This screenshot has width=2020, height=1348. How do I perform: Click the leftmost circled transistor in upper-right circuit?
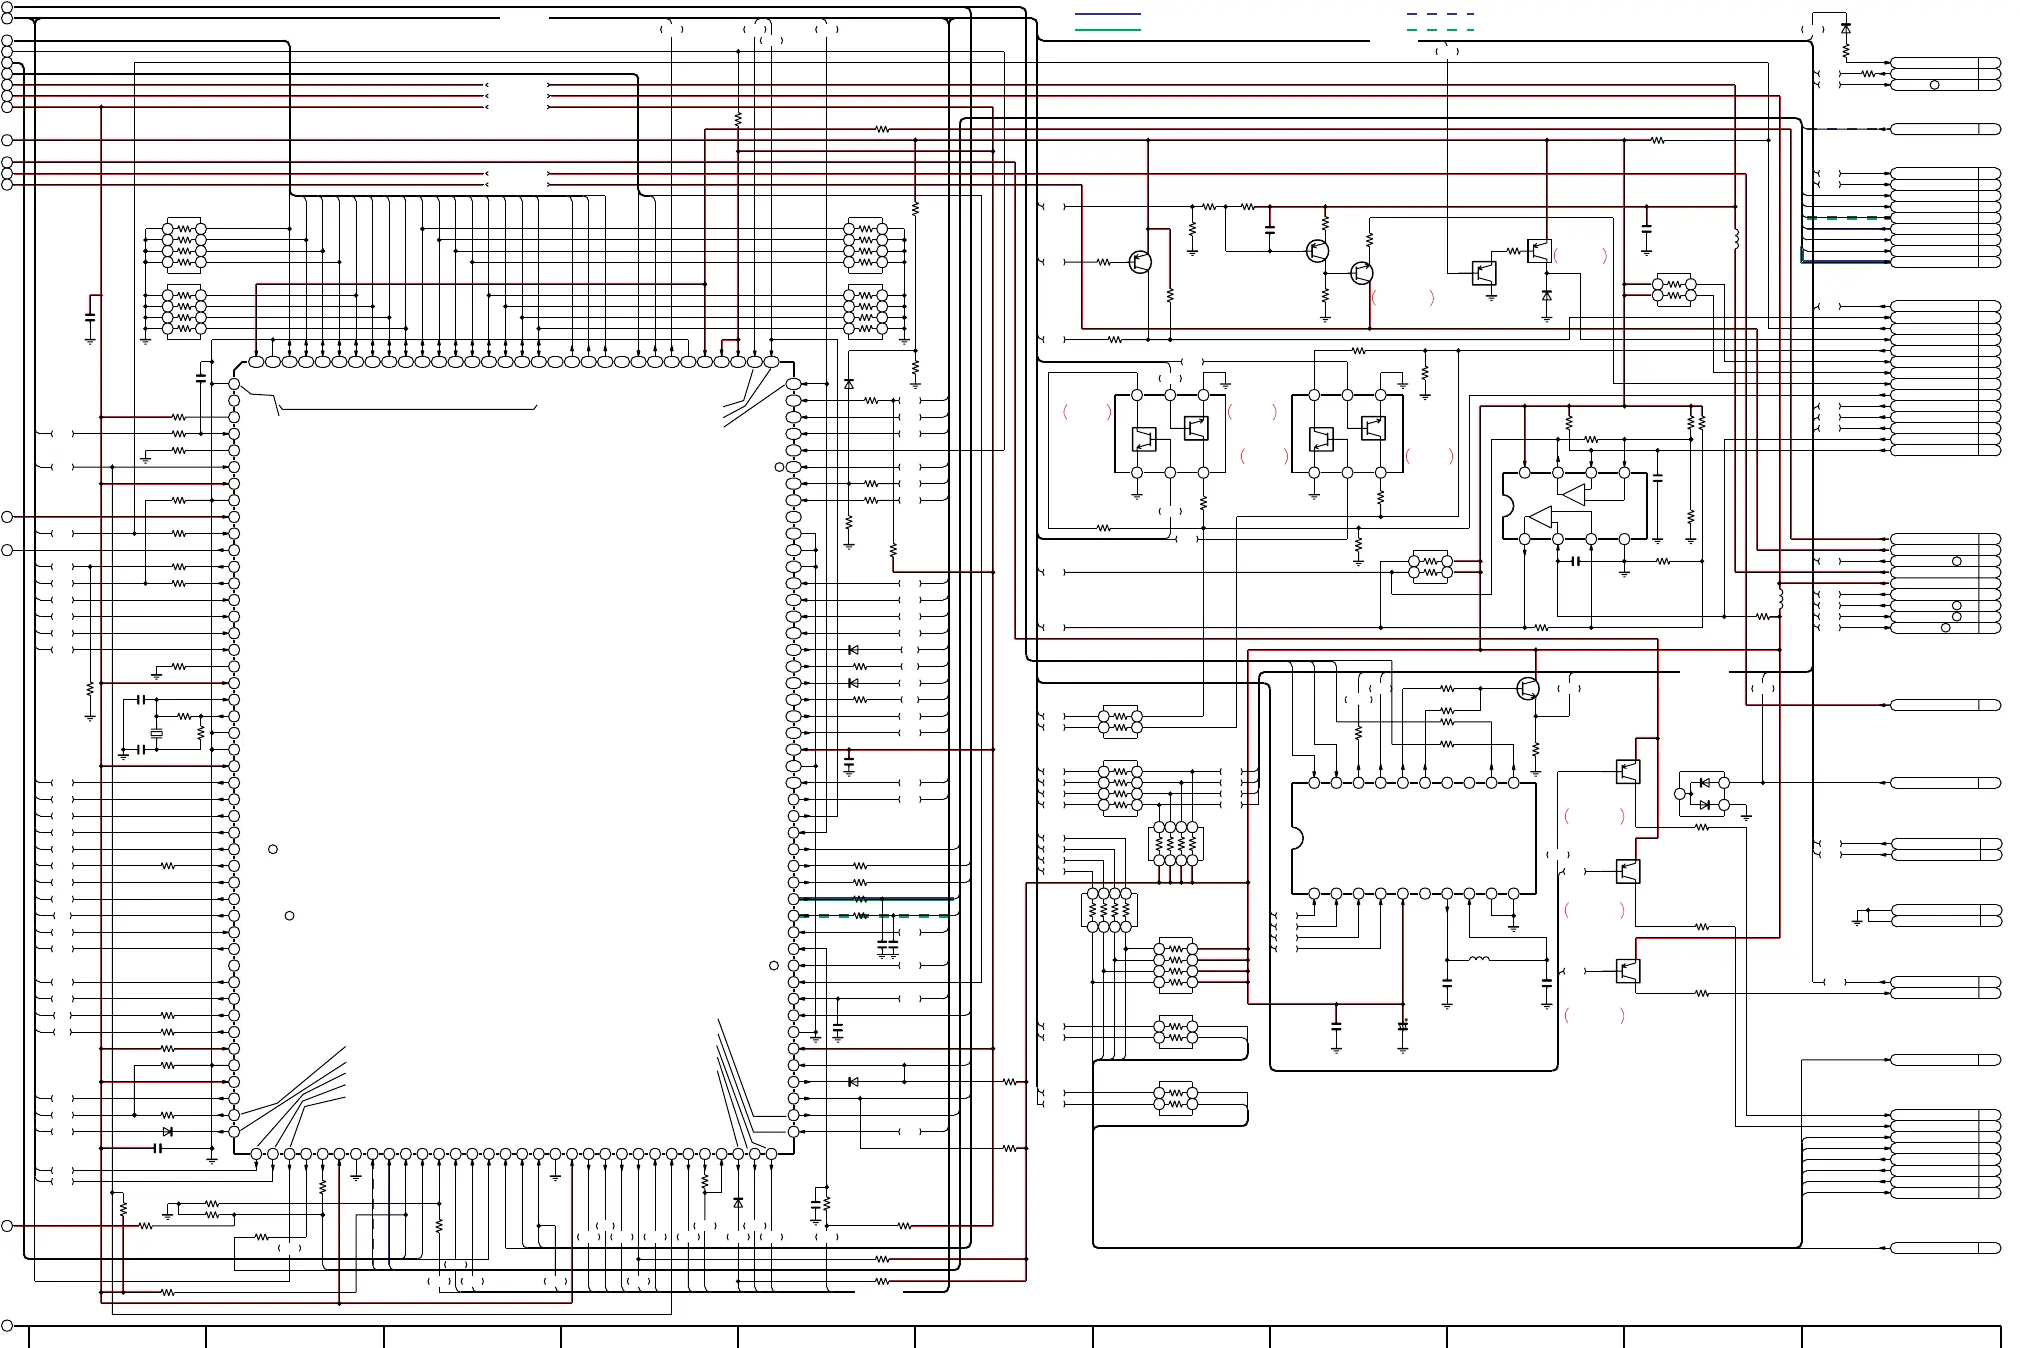pyautogui.click(x=1139, y=262)
